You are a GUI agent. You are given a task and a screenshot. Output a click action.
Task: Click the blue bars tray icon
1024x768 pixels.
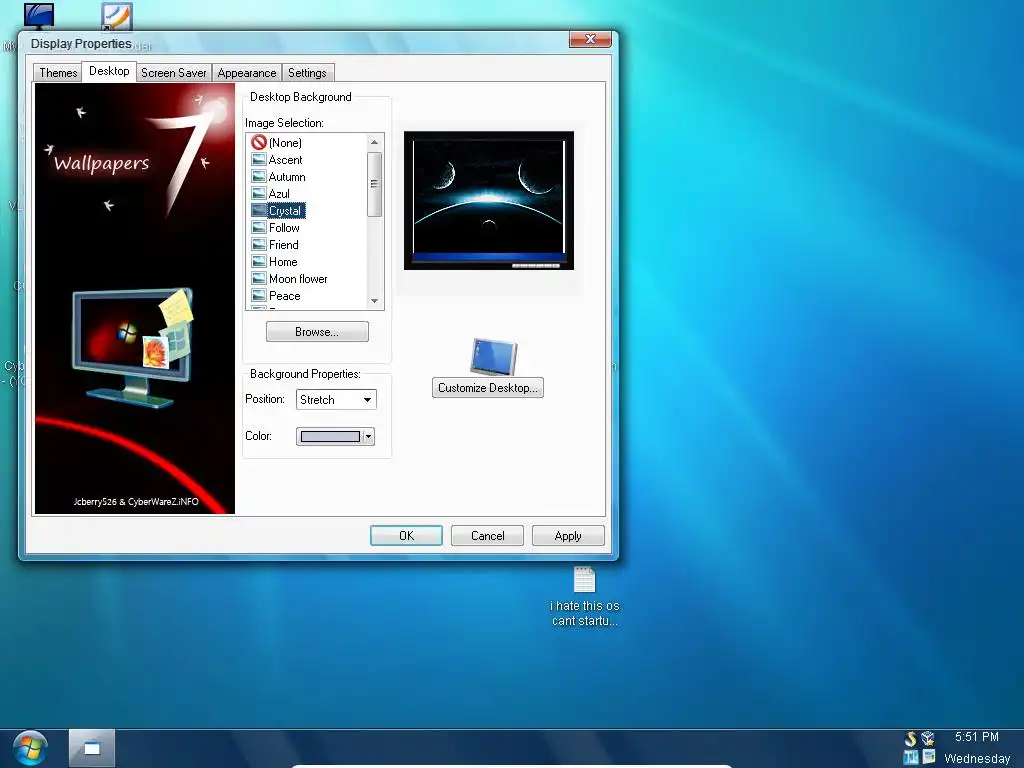click(x=911, y=758)
